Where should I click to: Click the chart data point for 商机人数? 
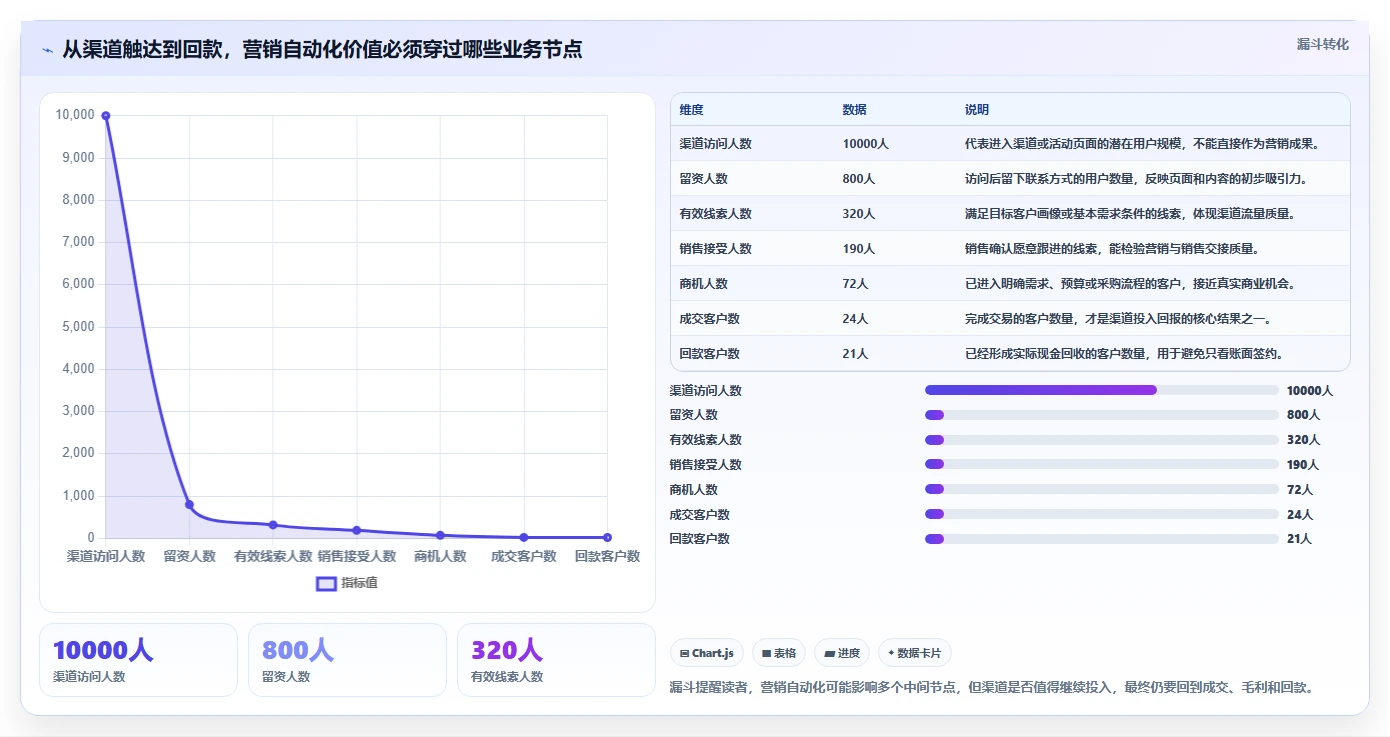440,535
